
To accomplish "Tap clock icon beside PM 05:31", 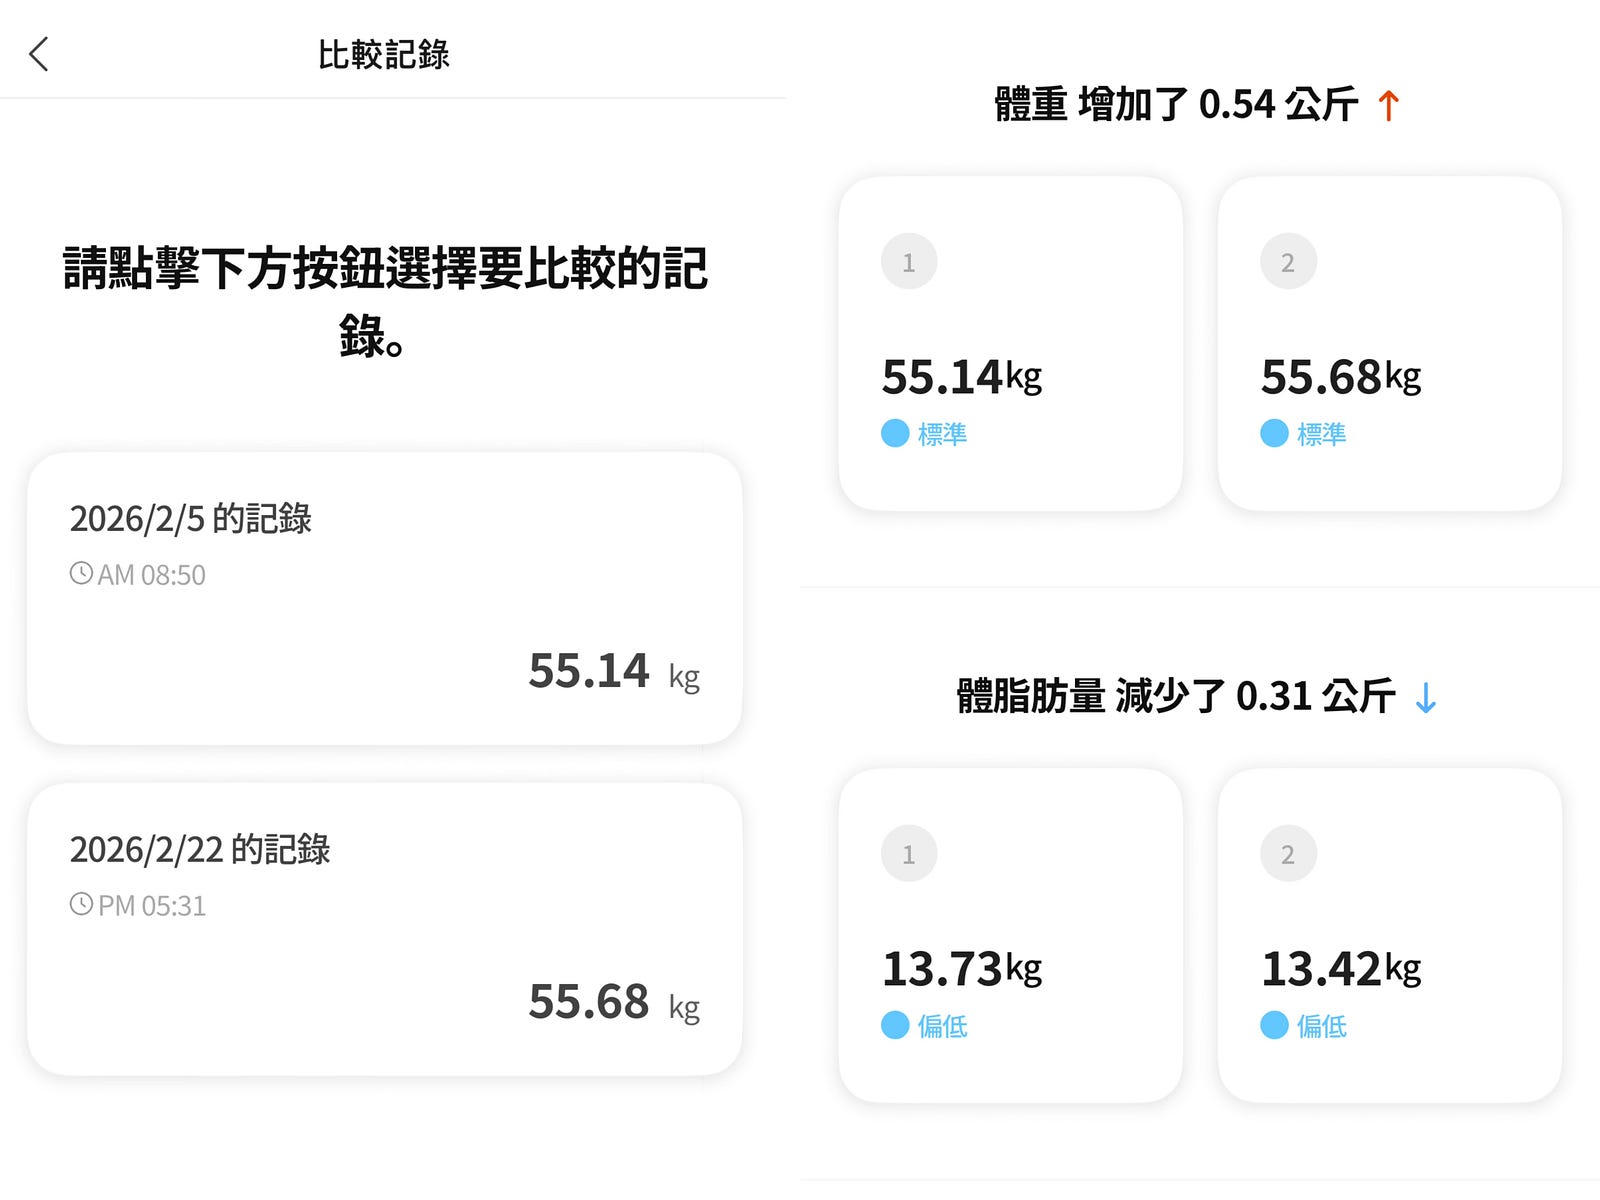I will (81, 904).
